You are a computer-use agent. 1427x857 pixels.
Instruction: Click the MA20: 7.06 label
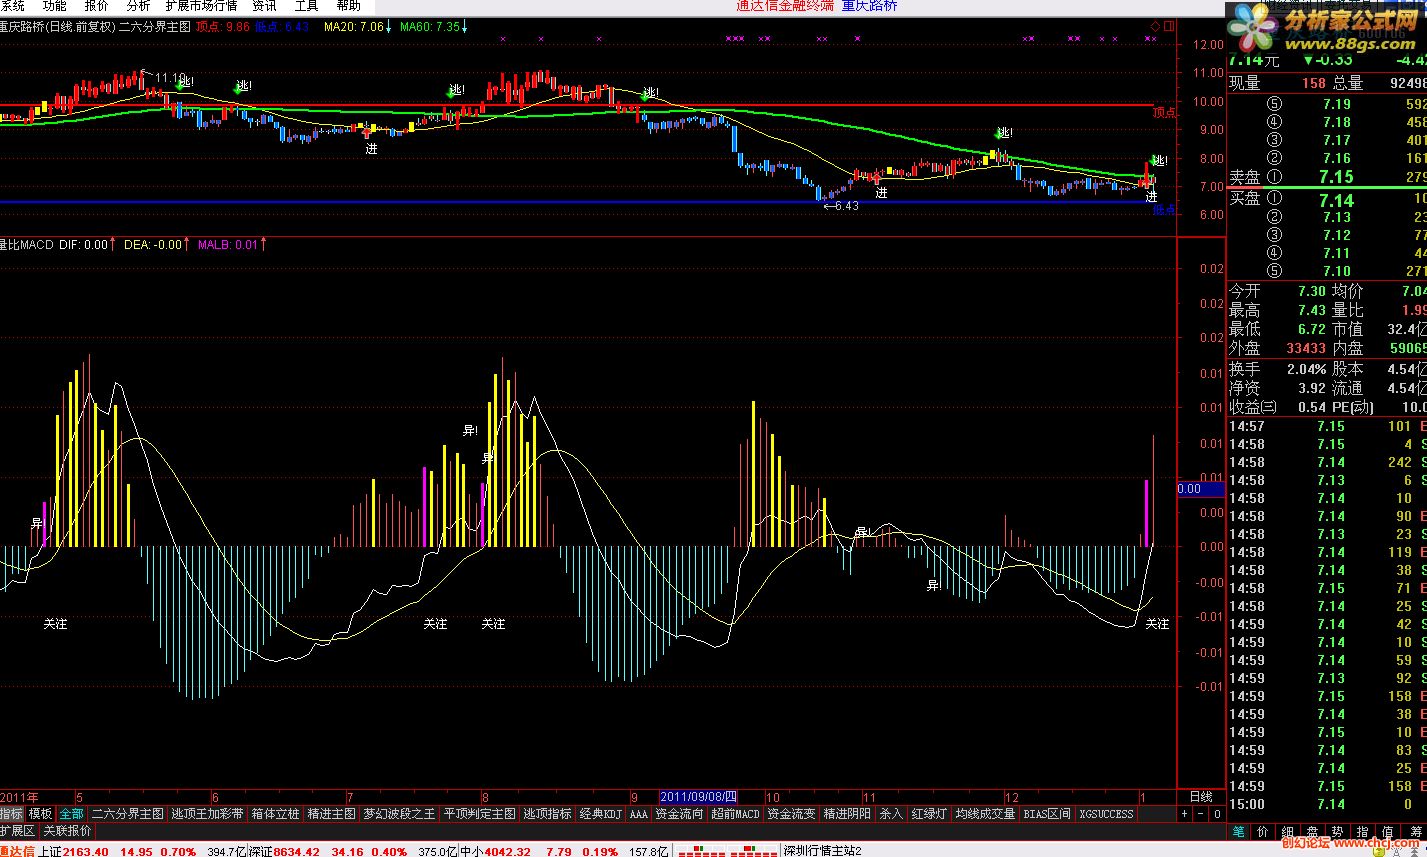tap(354, 27)
